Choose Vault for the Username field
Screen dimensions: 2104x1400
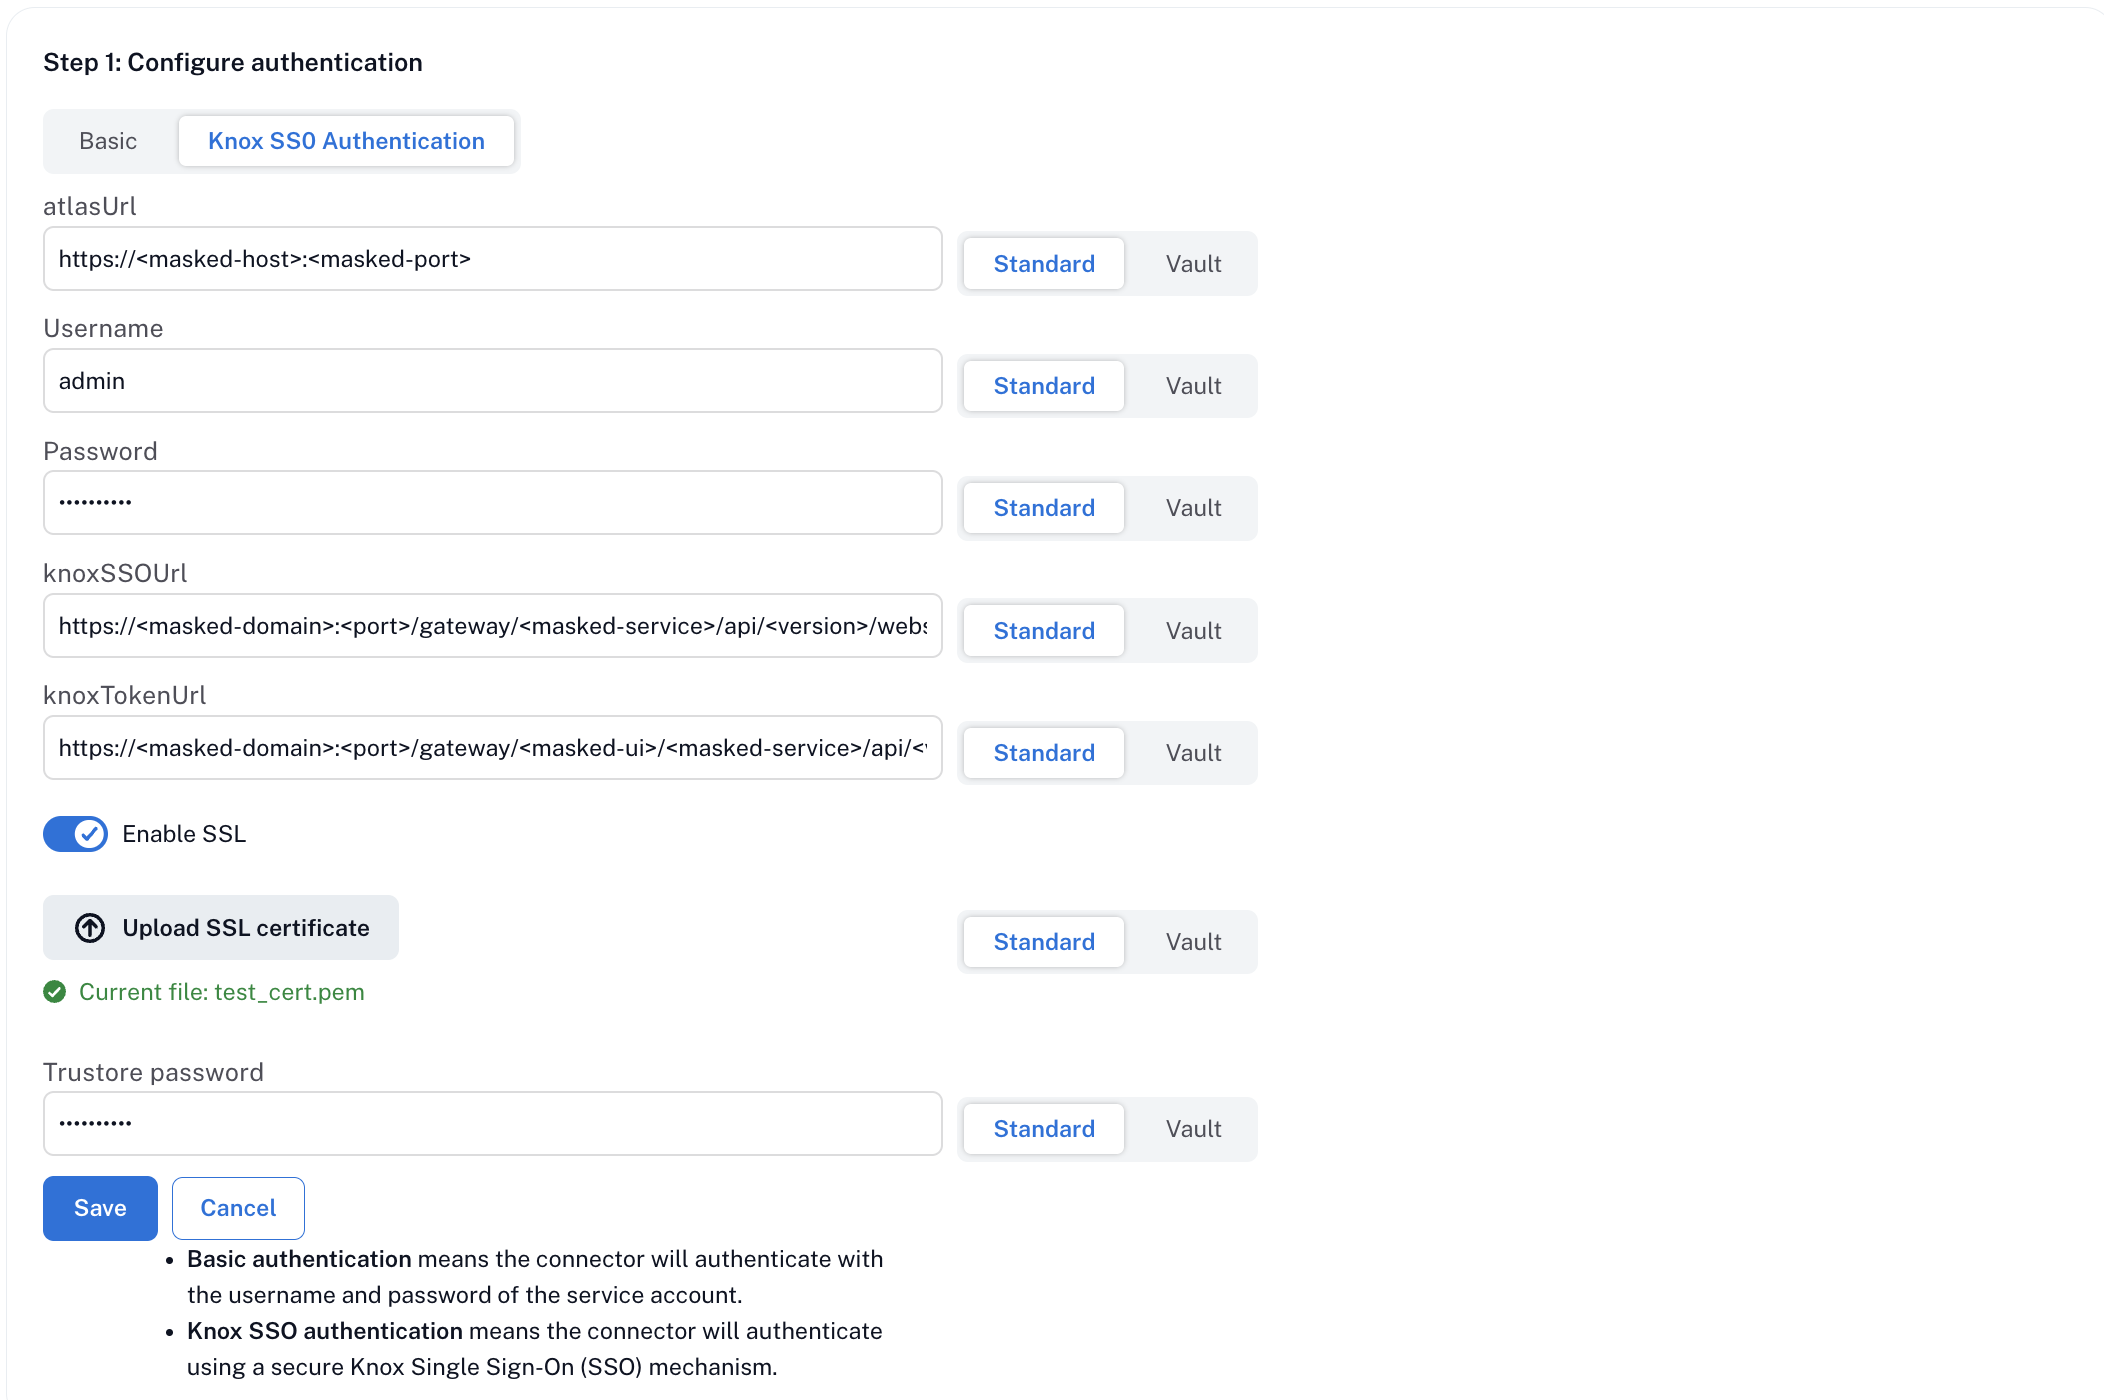(1193, 386)
